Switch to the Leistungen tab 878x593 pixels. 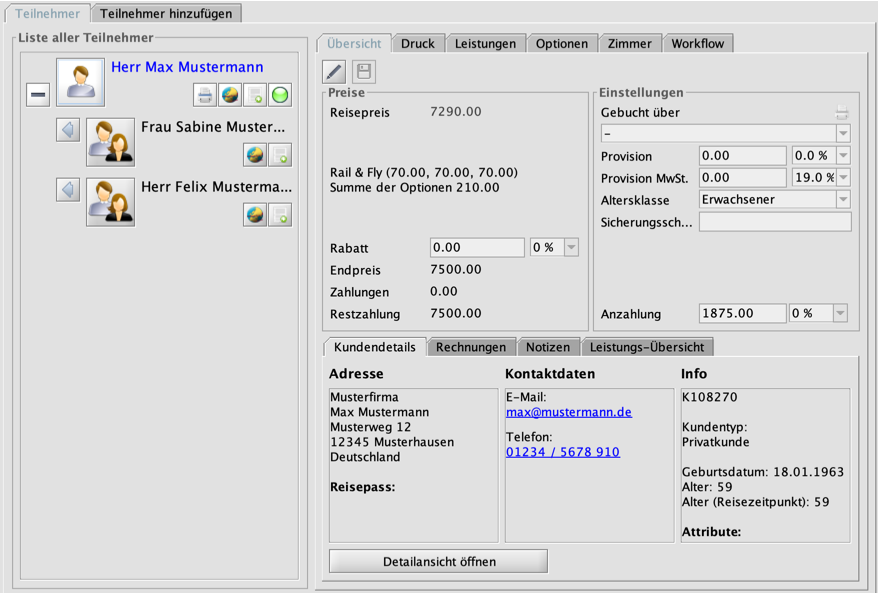(x=485, y=43)
